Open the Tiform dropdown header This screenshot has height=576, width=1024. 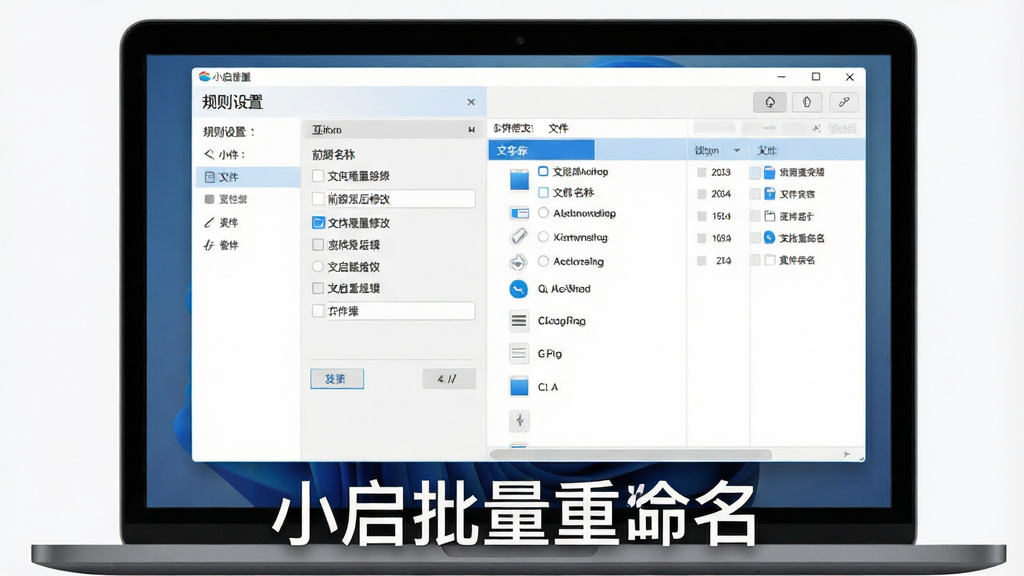click(x=393, y=130)
